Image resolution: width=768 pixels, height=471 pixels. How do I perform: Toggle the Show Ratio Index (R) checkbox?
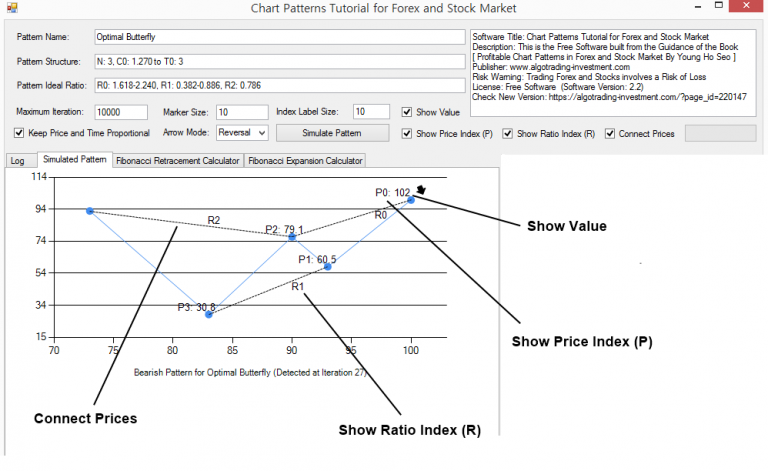[x=508, y=133]
